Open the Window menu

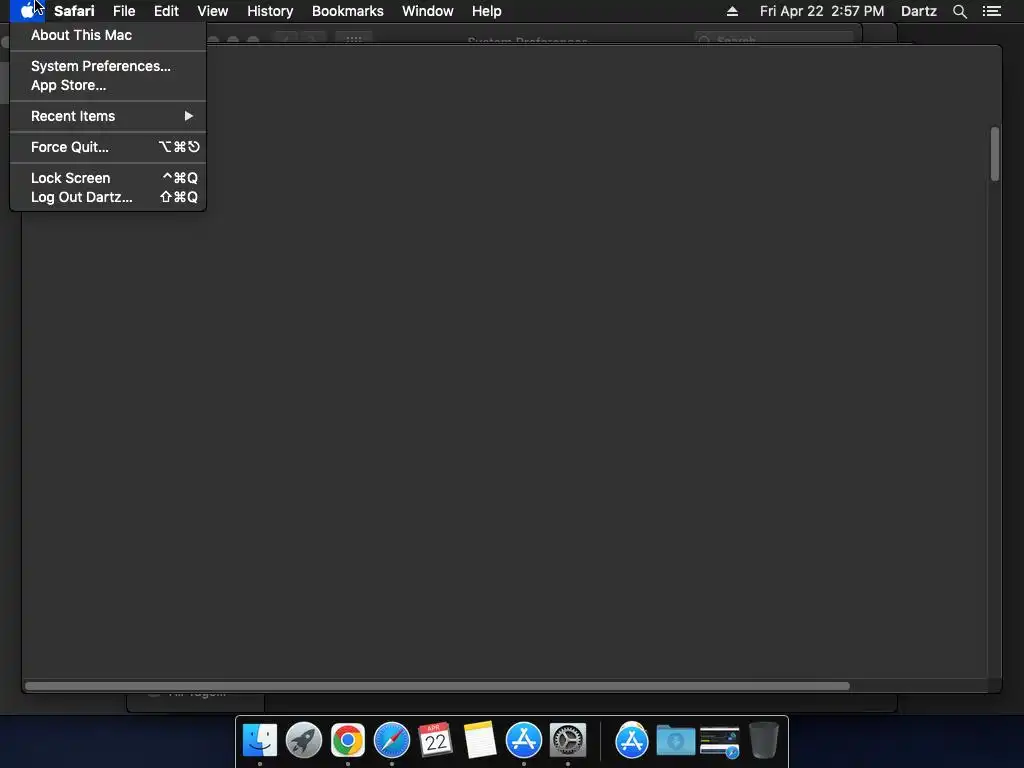[428, 11]
